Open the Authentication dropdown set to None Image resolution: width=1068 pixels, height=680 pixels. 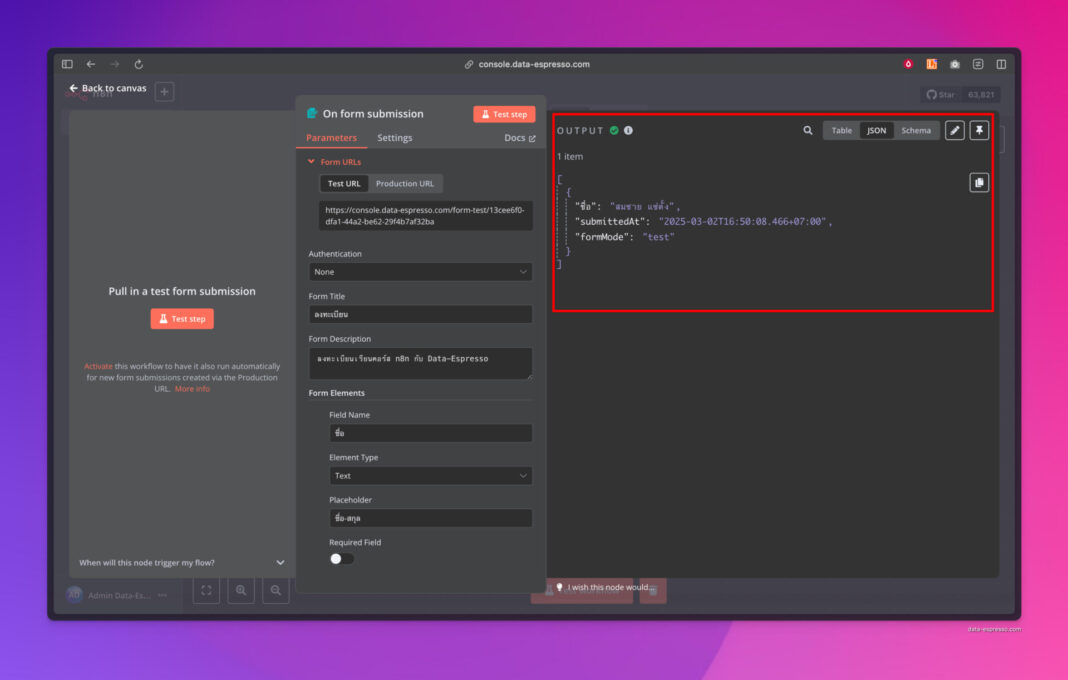(x=419, y=272)
